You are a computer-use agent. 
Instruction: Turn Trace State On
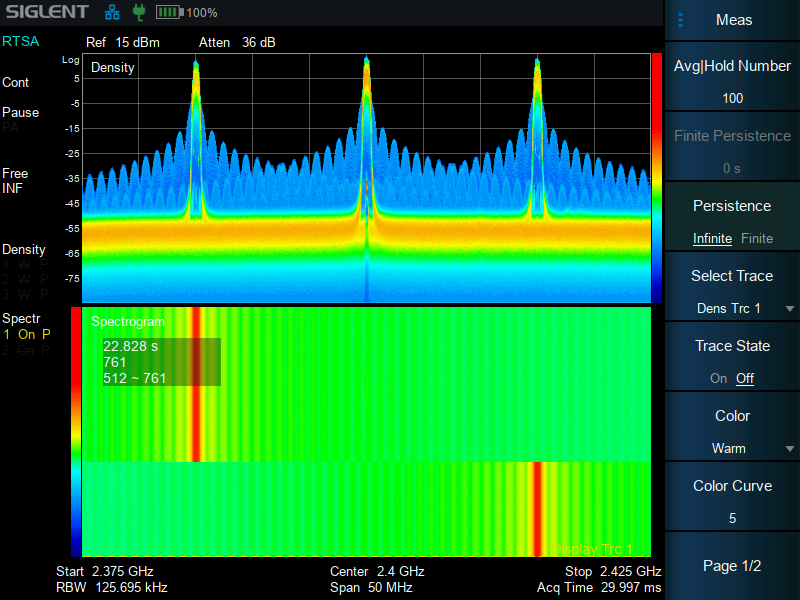(x=718, y=378)
